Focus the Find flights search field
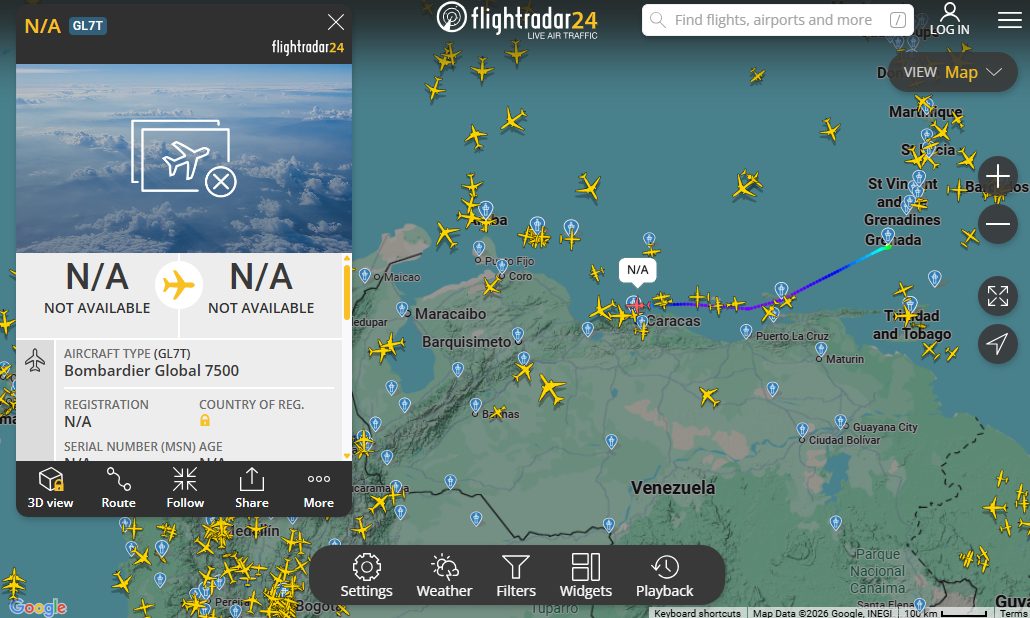 [x=778, y=20]
